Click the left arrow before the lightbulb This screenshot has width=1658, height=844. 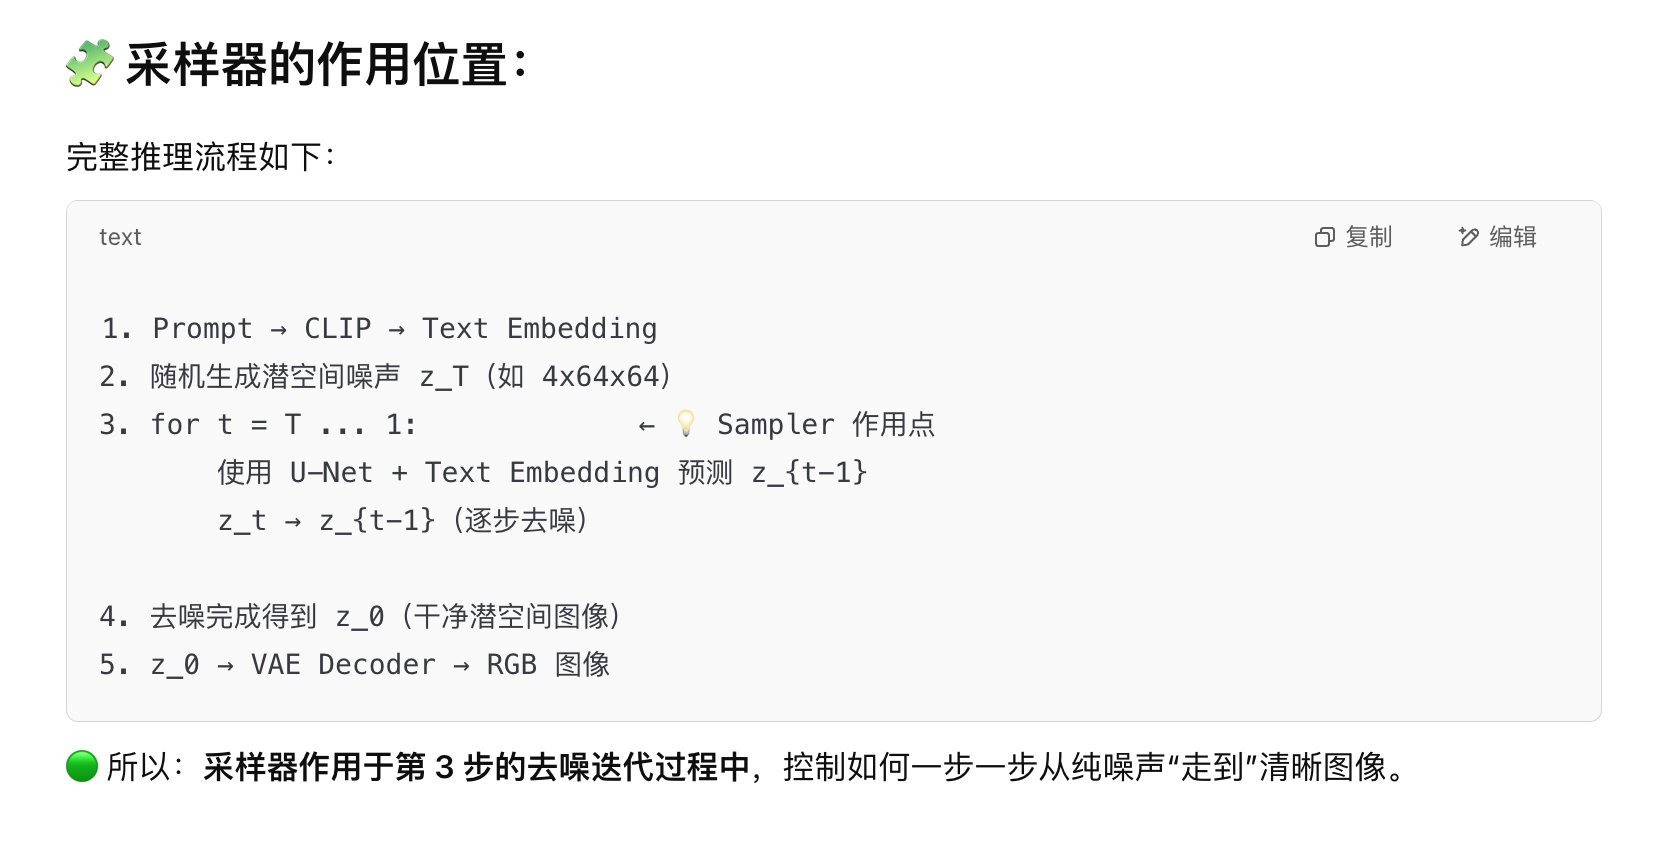tap(647, 426)
